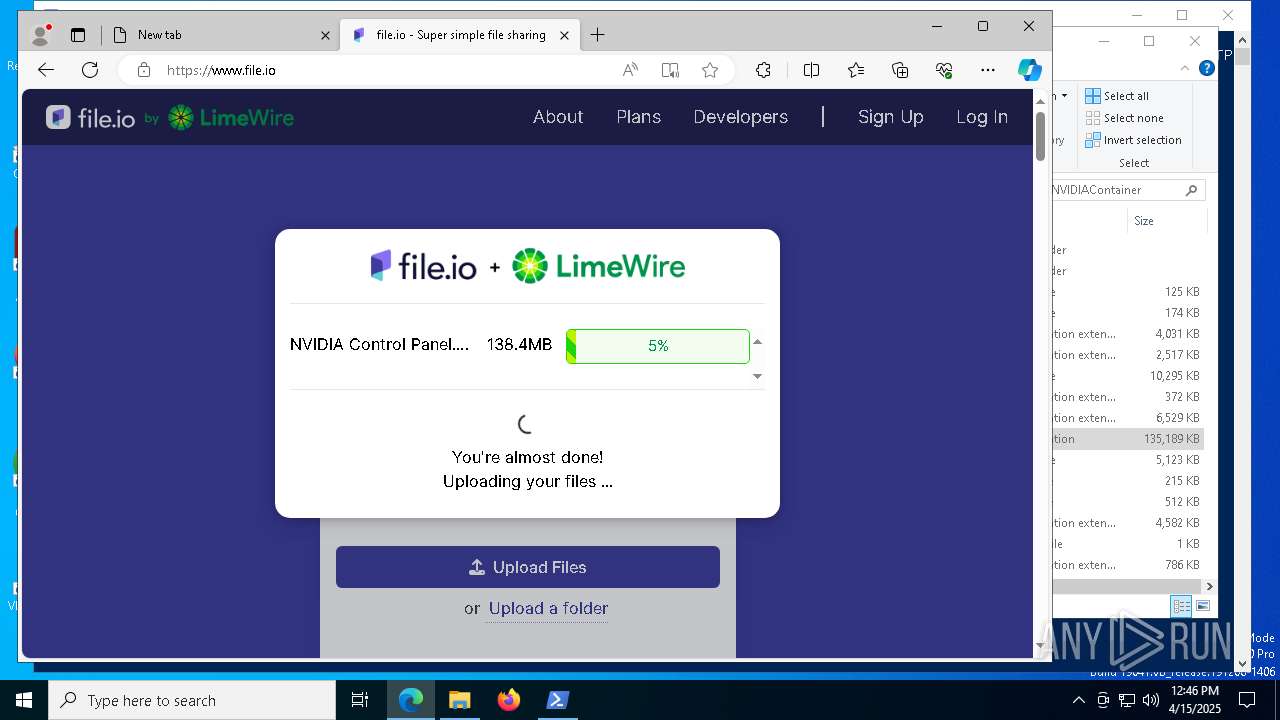Open the volume control in system tray
The image size is (1280, 720).
tap(1152, 700)
